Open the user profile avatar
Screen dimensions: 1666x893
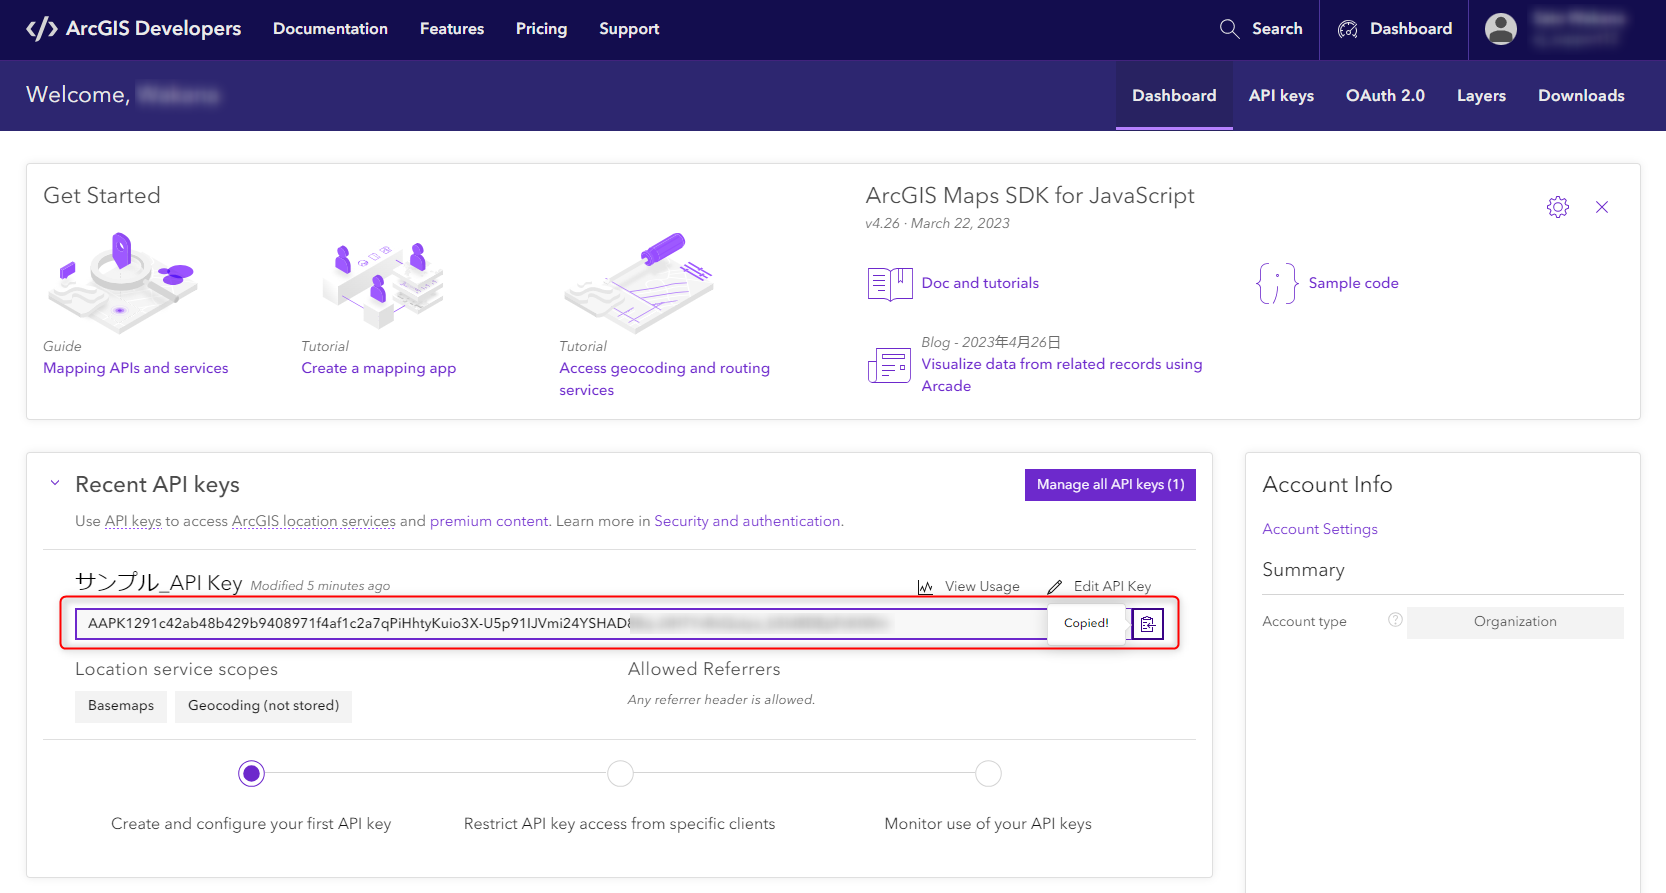[x=1500, y=29]
